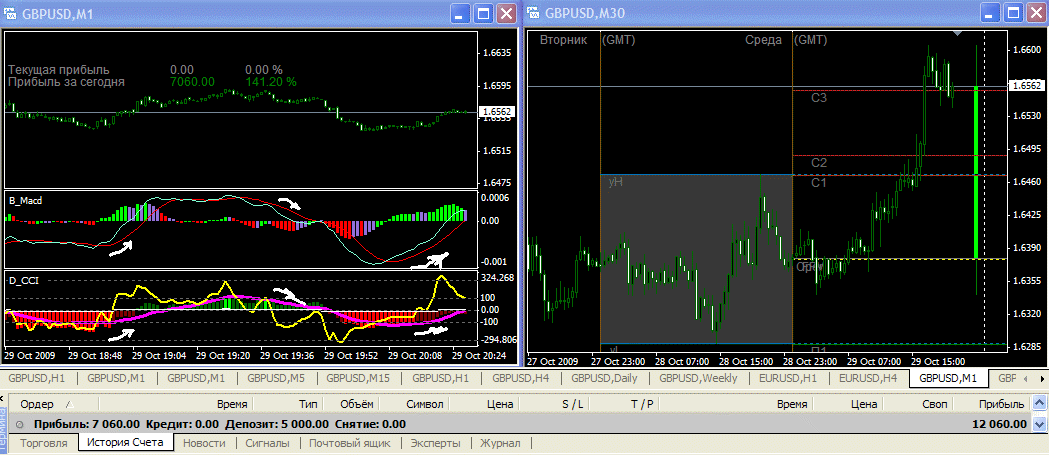
Task: Click the S / L column header
Action: (x=573, y=404)
